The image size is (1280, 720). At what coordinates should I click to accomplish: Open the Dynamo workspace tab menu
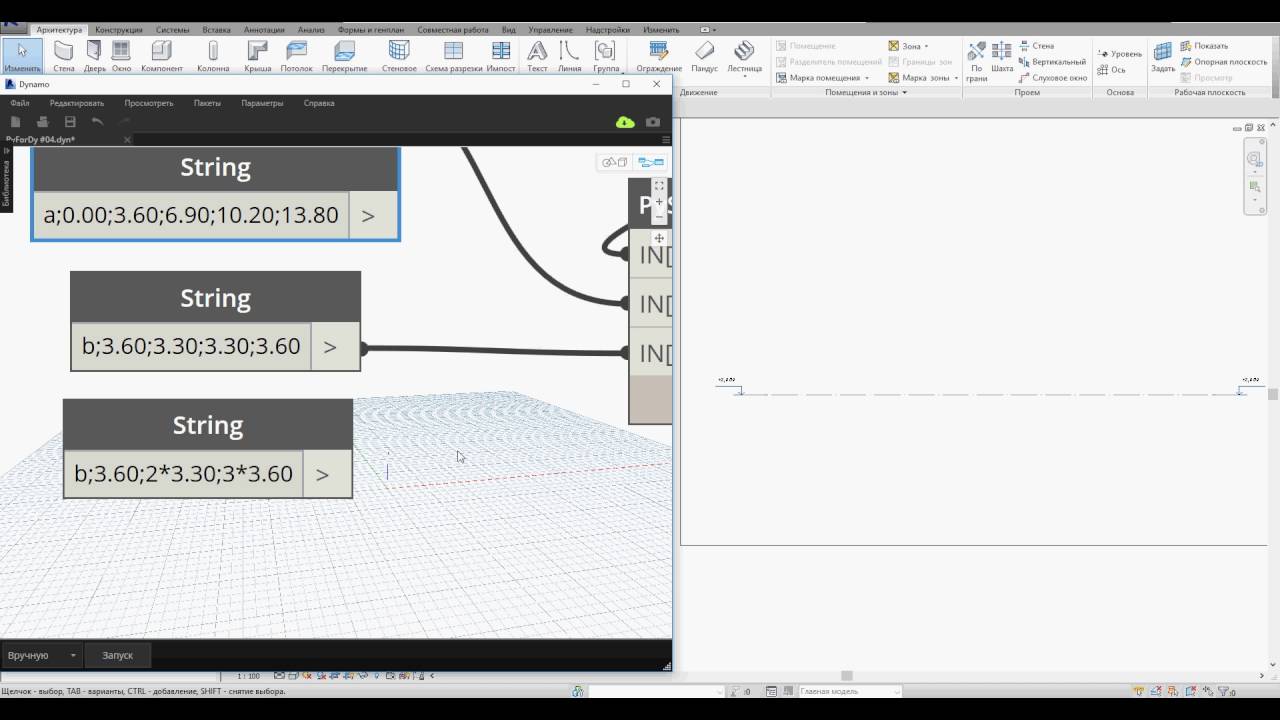[x=666, y=140]
